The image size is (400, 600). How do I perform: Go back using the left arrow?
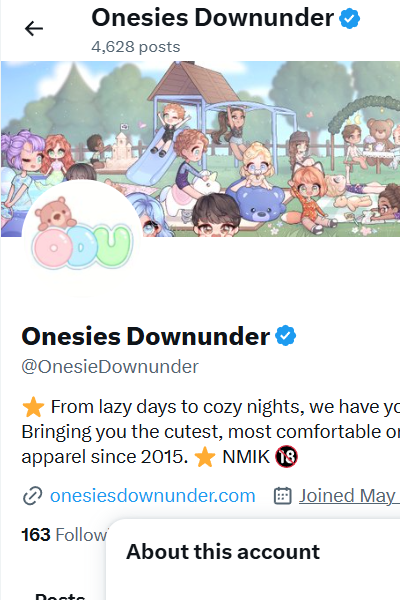tap(34, 29)
